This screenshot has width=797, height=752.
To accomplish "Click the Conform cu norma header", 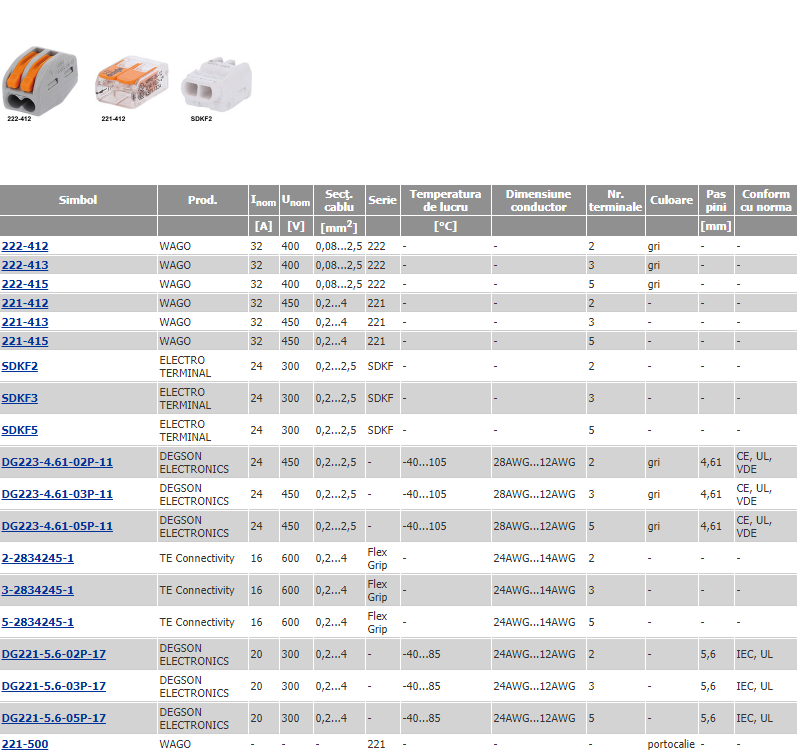I will click(766, 200).
